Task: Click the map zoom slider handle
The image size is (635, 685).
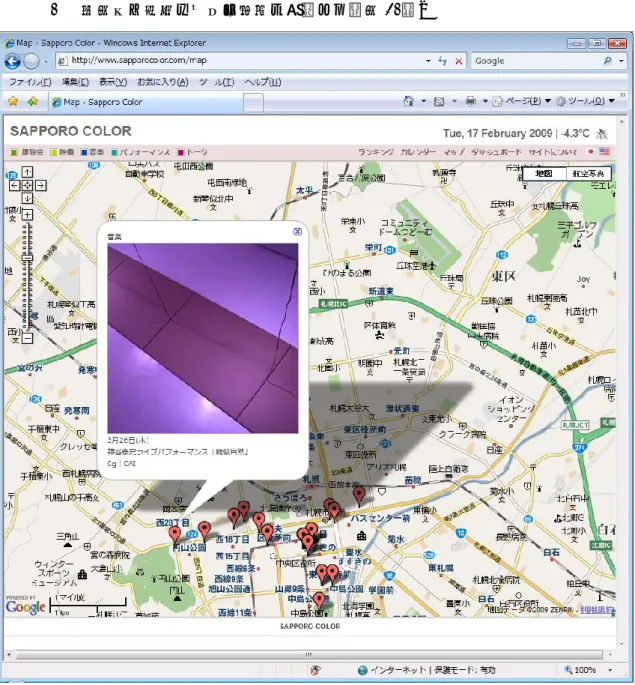Action: coord(28,259)
